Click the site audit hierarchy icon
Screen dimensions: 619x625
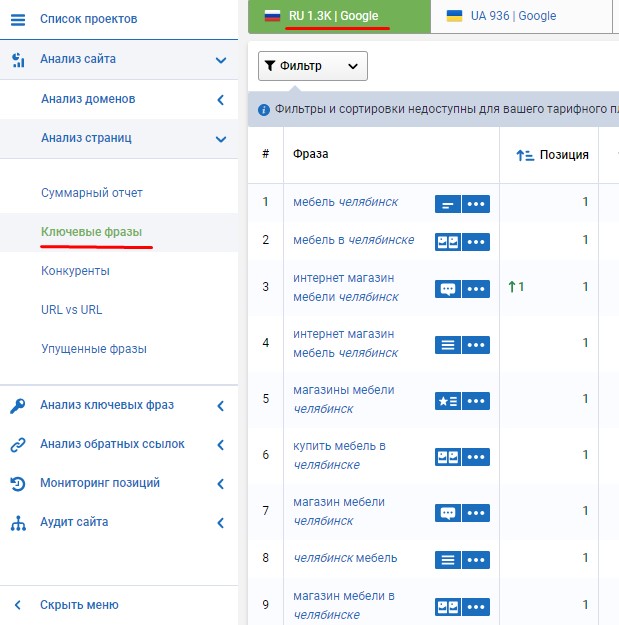[x=18, y=522]
